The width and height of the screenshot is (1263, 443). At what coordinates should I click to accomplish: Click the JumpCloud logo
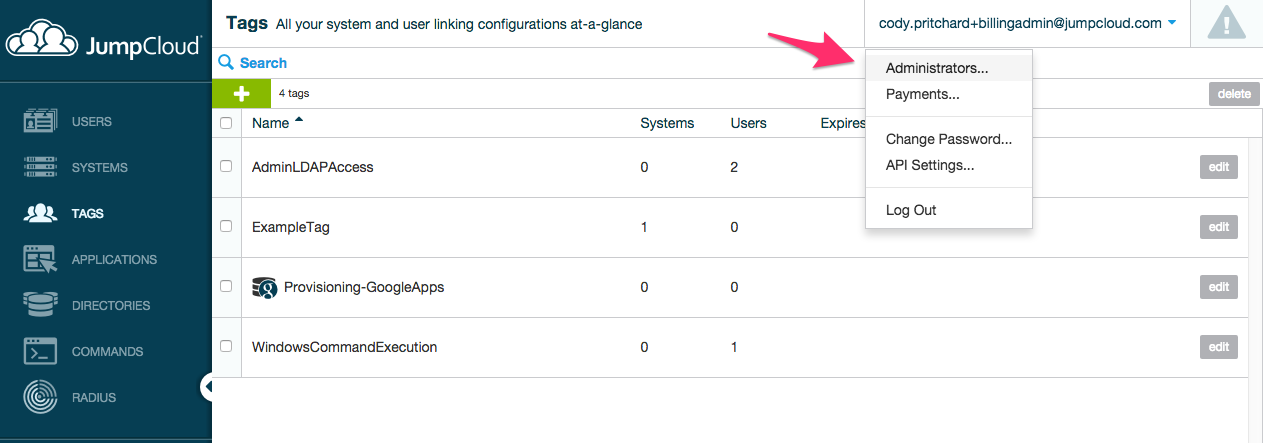point(104,40)
